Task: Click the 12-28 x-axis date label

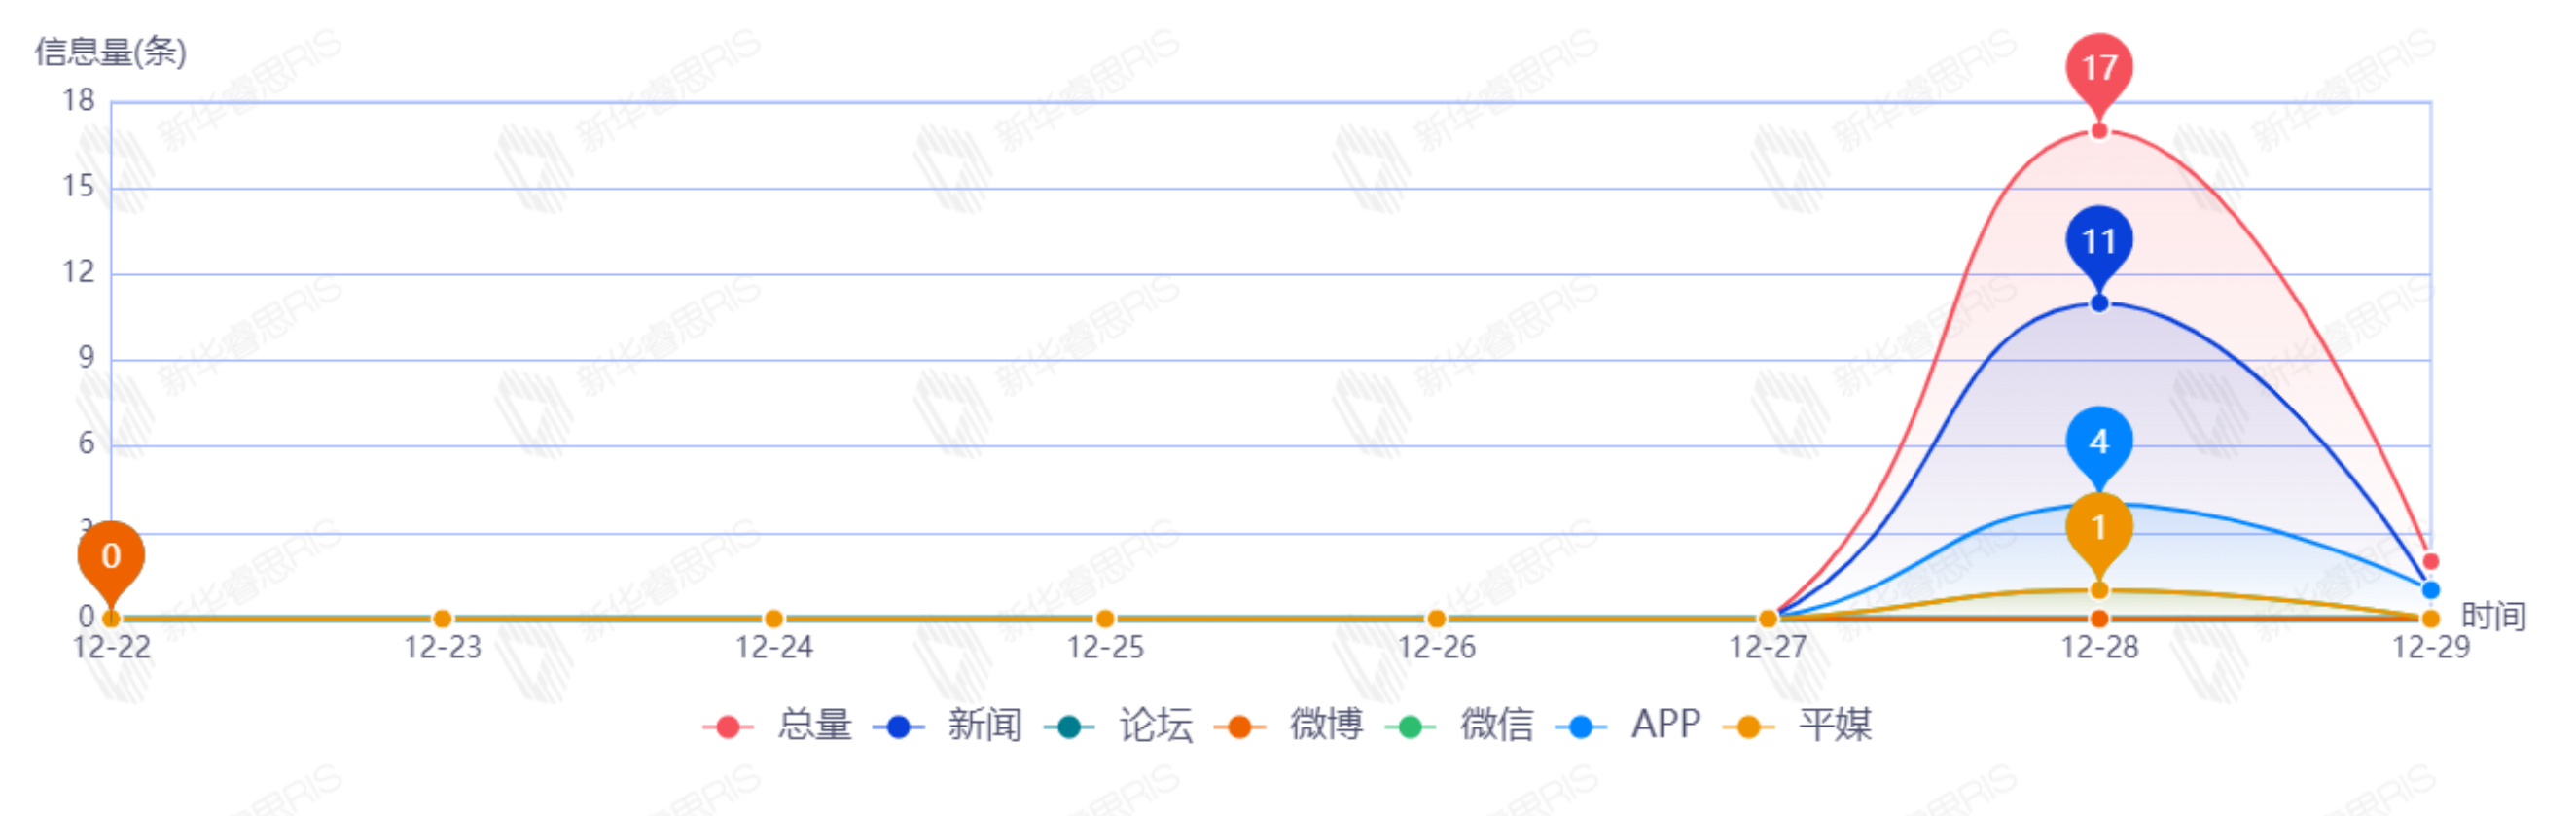Action: [2099, 648]
